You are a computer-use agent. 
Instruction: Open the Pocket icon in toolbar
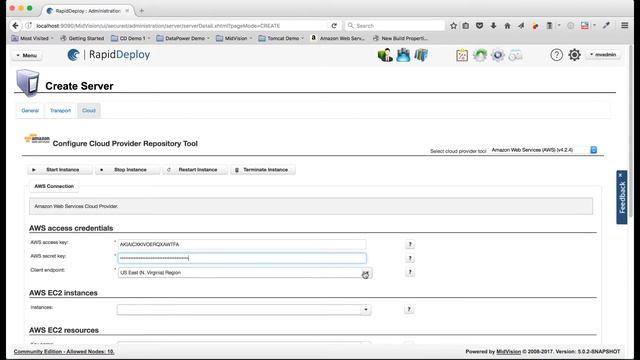pyautogui.click(x=479, y=26)
